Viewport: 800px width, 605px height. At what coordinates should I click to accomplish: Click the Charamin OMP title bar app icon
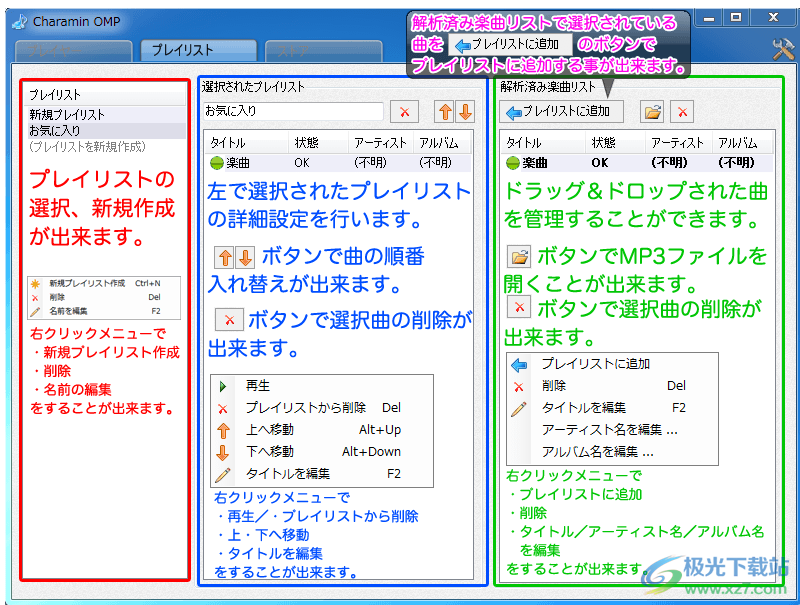point(19,22)
